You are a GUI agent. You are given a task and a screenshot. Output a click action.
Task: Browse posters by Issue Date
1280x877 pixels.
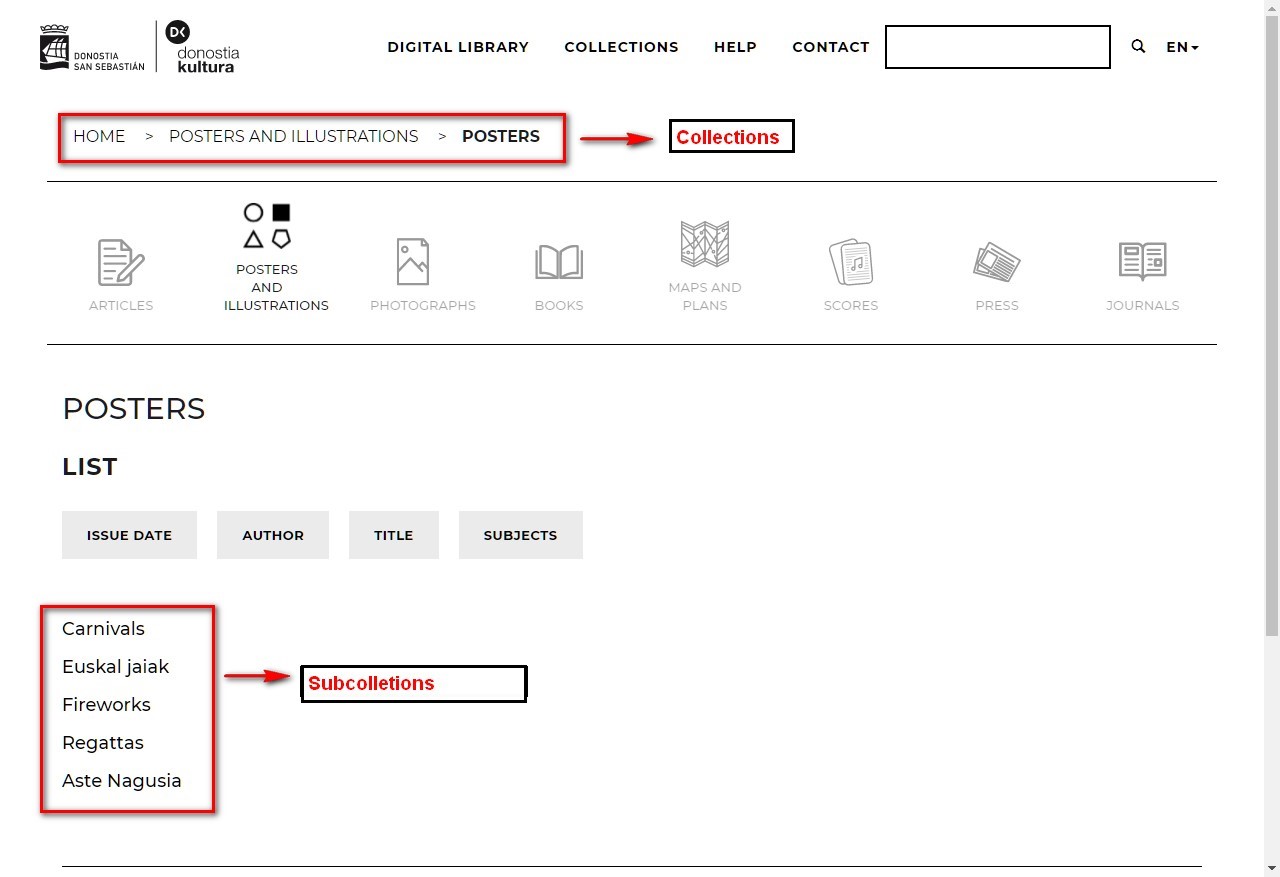129,535
